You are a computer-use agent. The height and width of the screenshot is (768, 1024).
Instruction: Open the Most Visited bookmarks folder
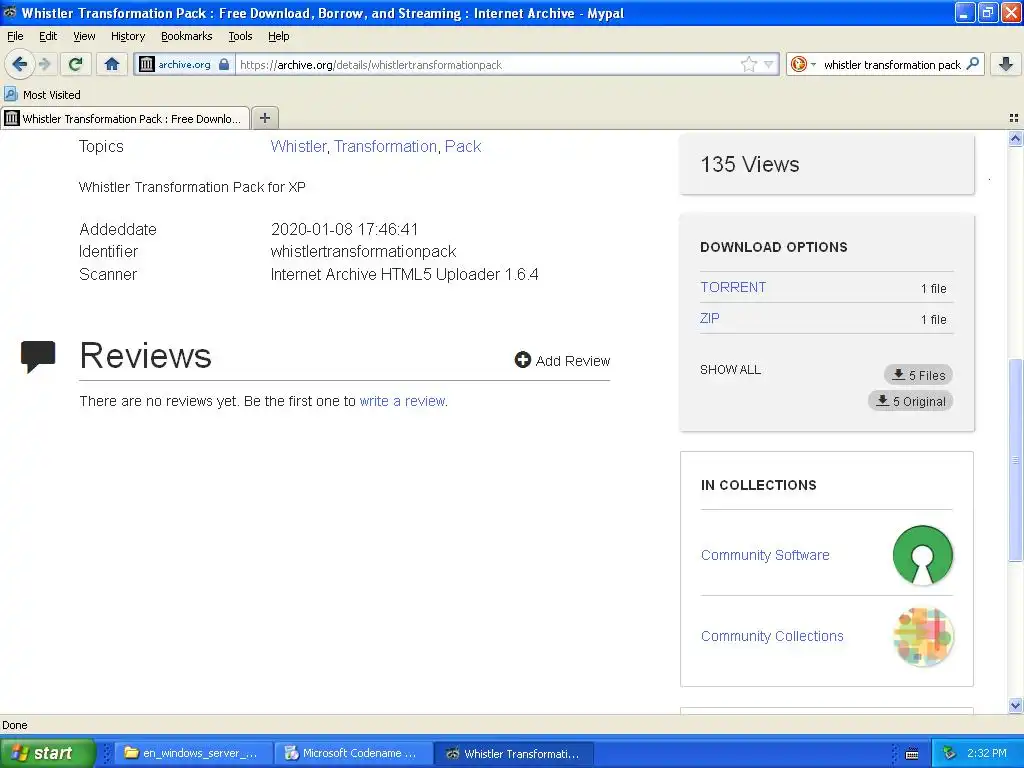[x=42, y=95]
